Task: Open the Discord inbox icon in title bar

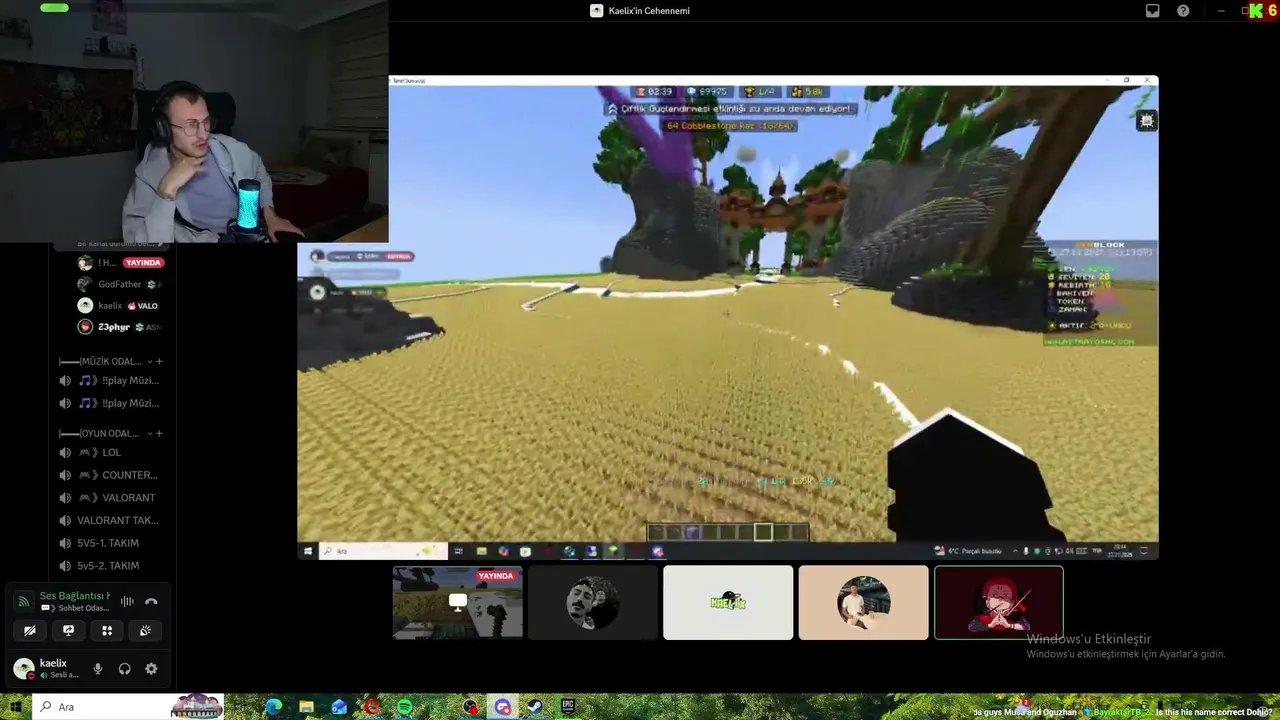Action: 1152,11
